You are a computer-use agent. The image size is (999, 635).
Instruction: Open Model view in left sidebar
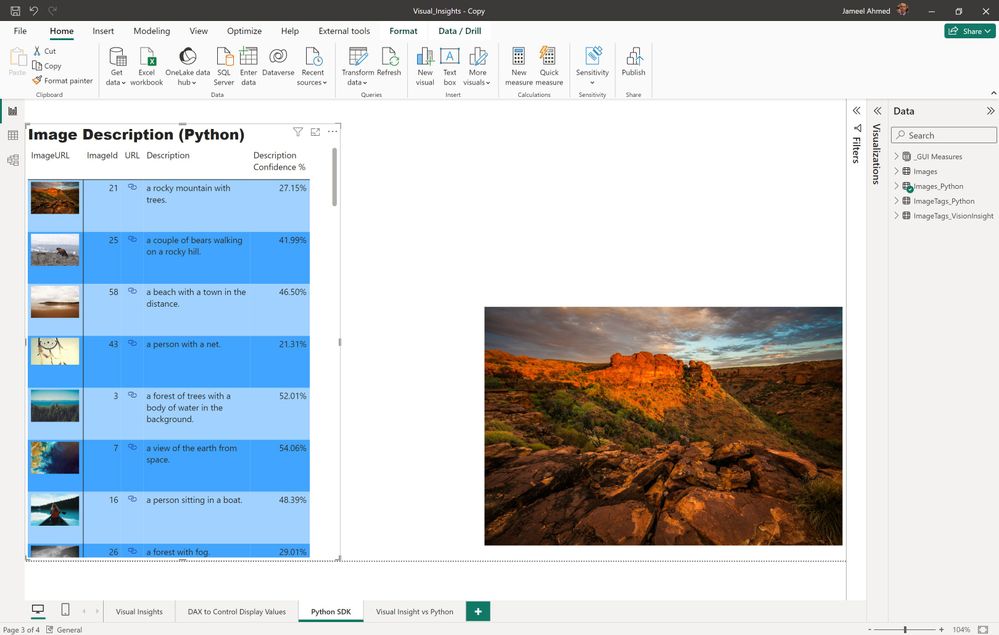click(13, 160)
